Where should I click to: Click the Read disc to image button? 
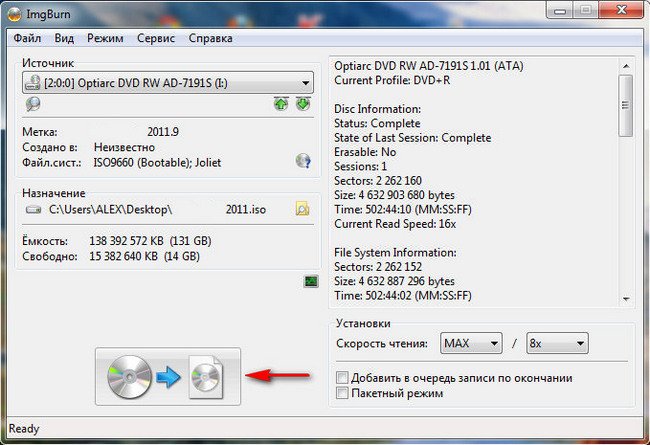pos(168,377)
